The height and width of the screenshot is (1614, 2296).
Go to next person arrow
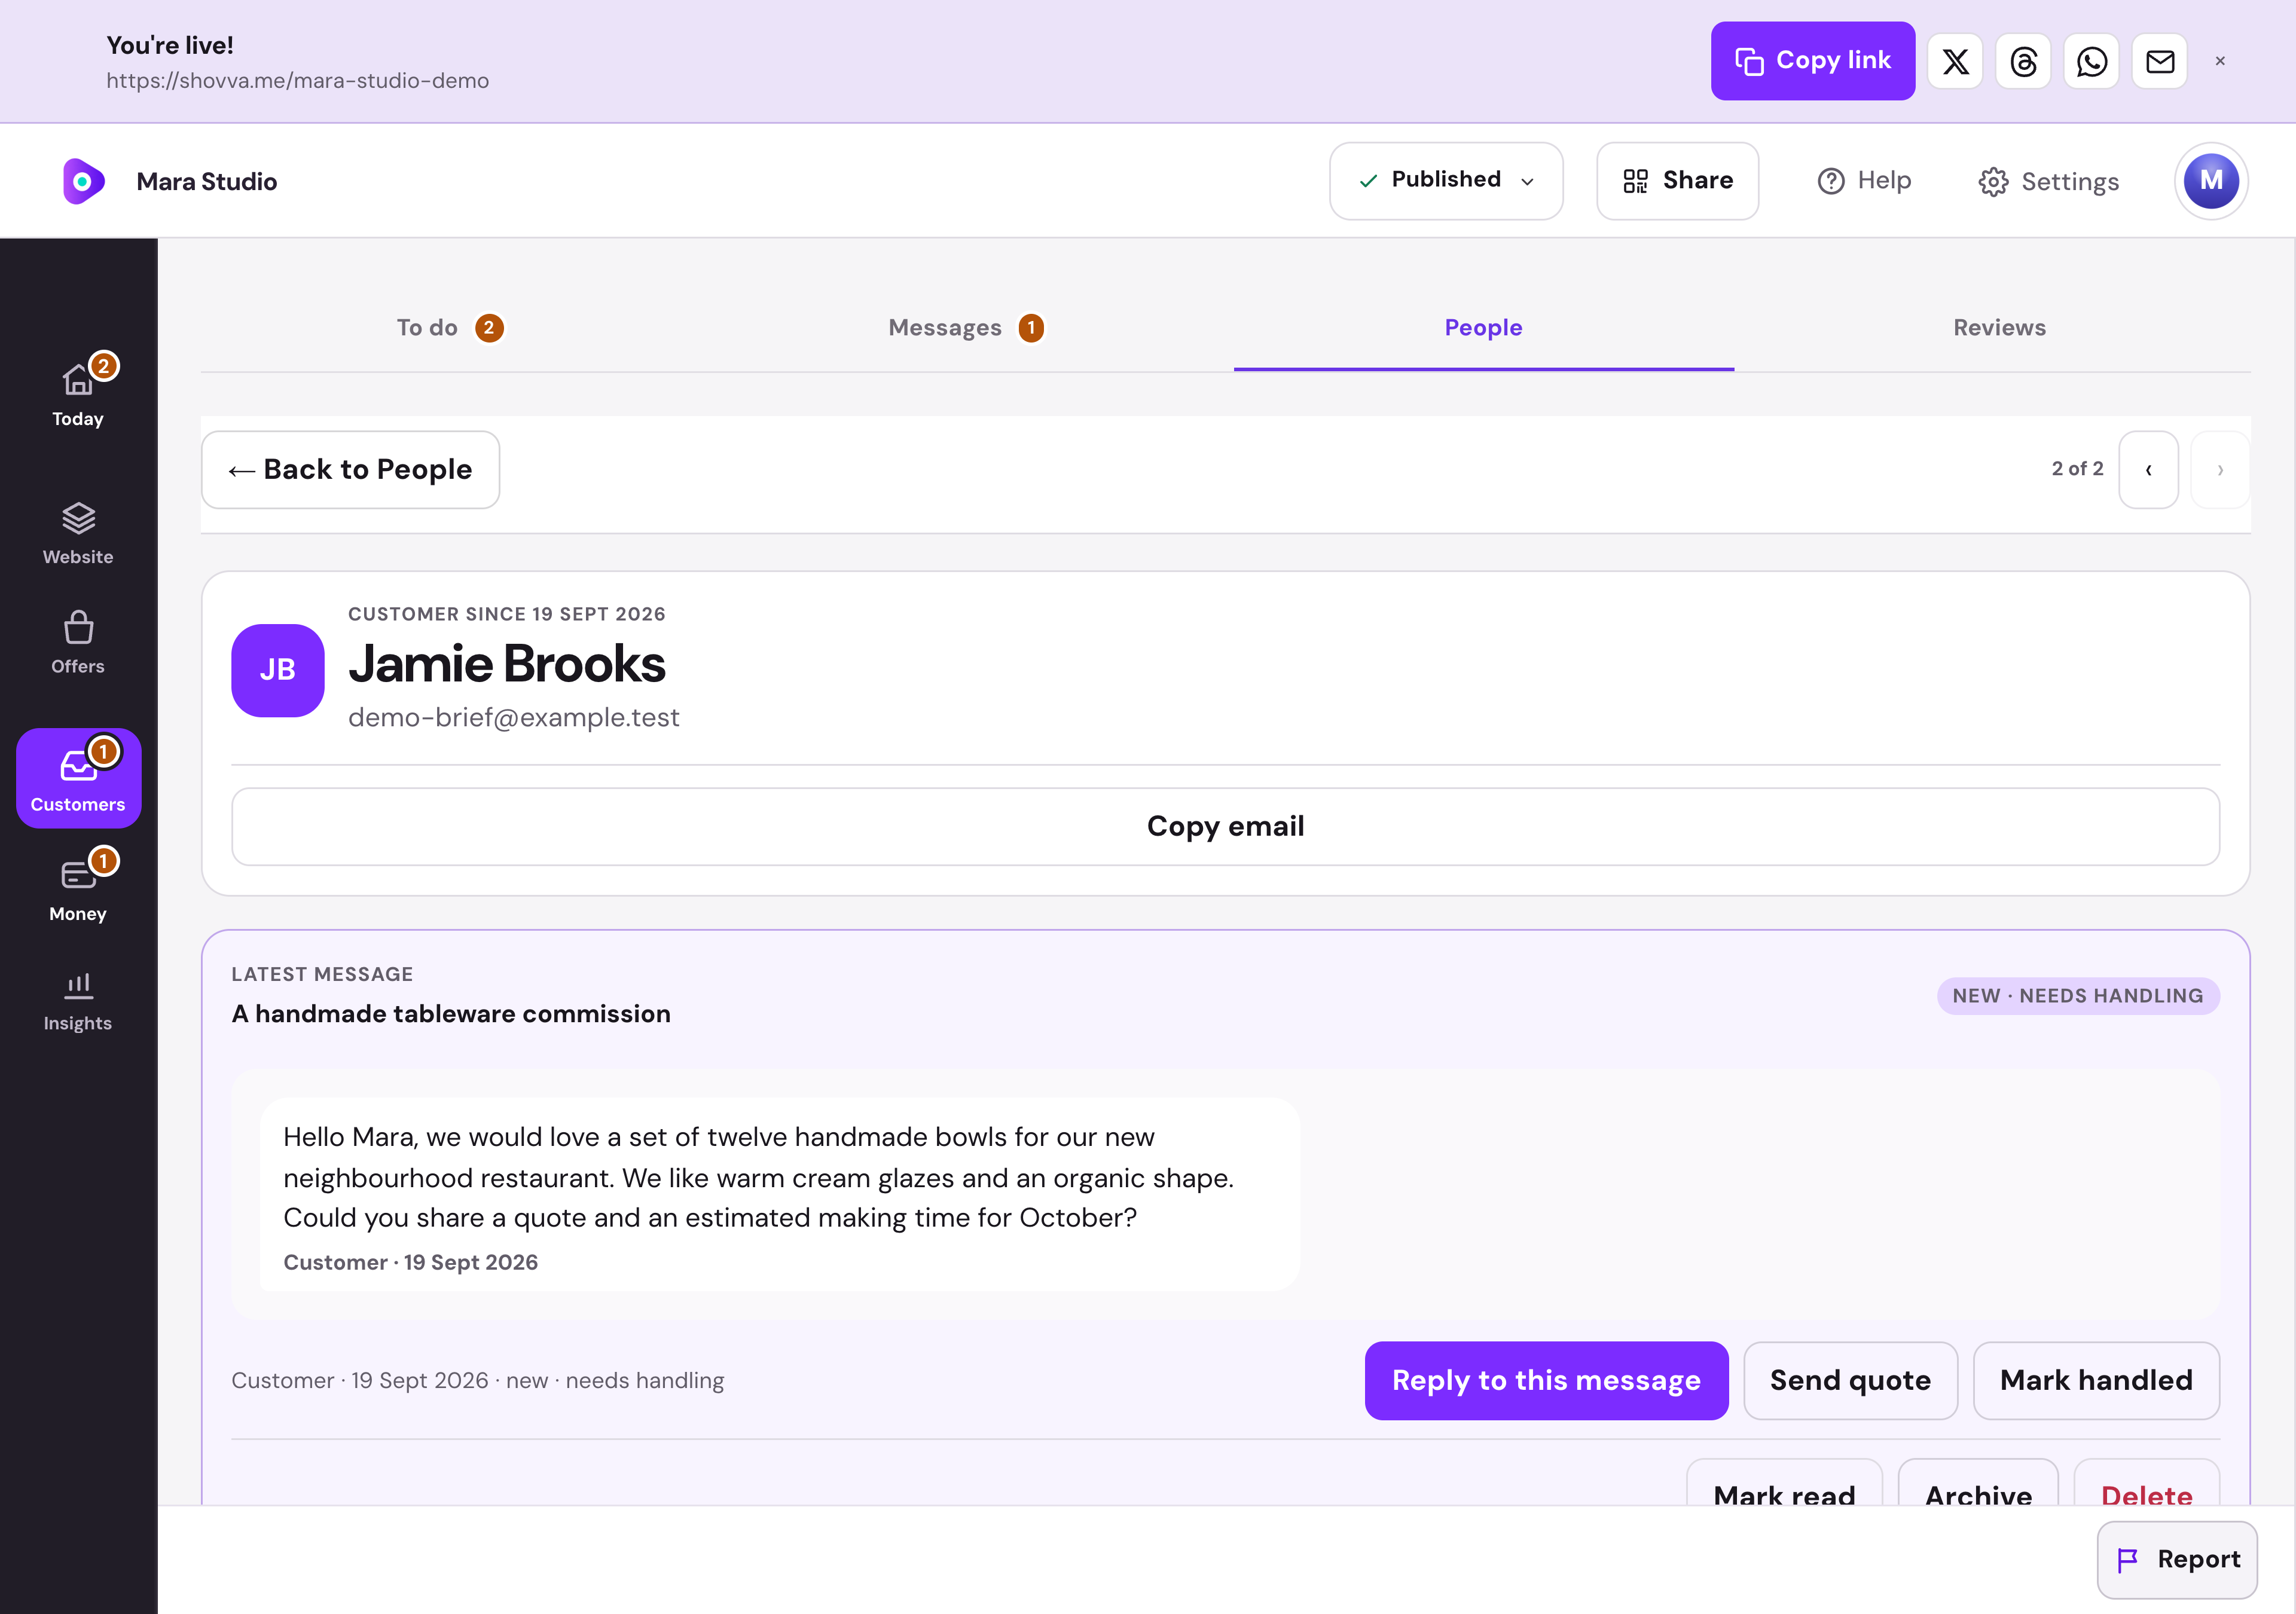2220,470
